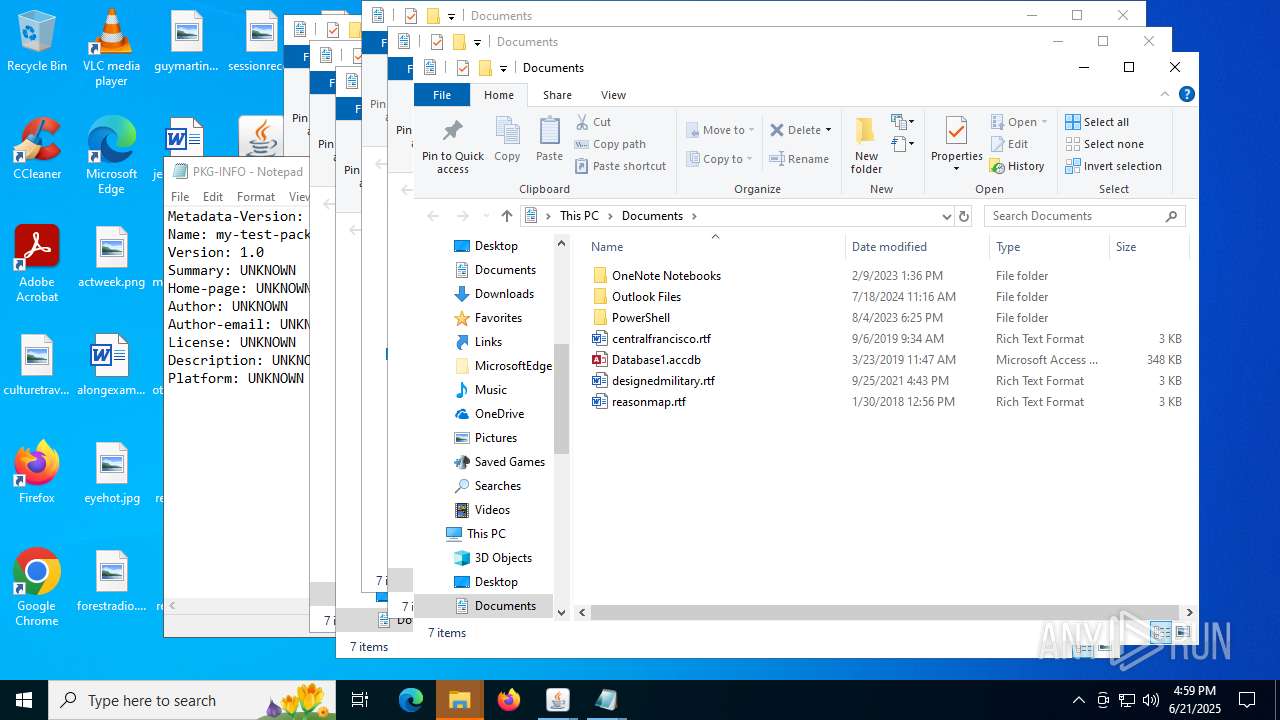This screenshot has height=720, width=1280.
Task: Open Google Chrome desktop icon
Action: tap(37, 588)
